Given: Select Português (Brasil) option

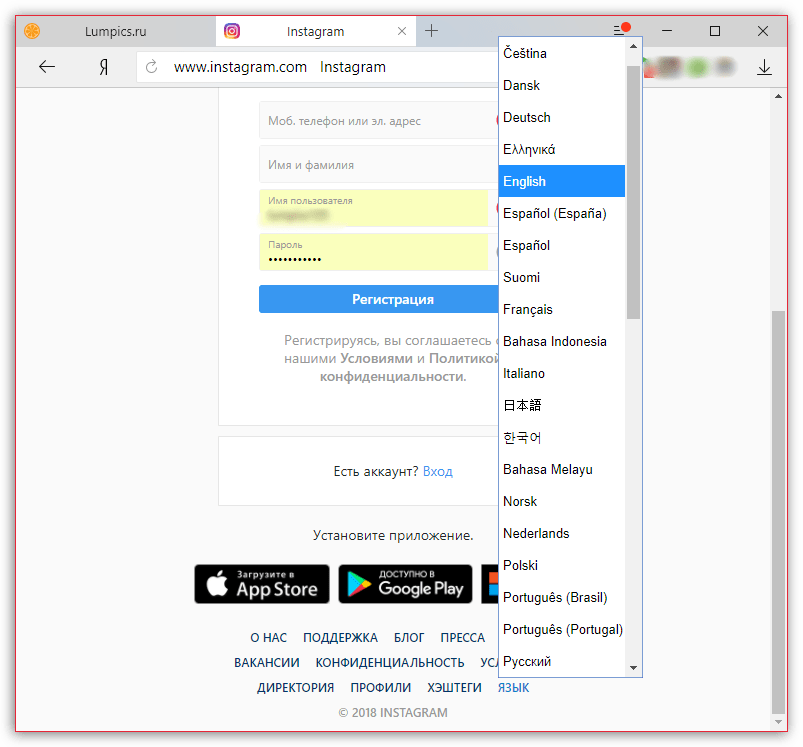Looking at the screenshot, I should pos(561,597).
